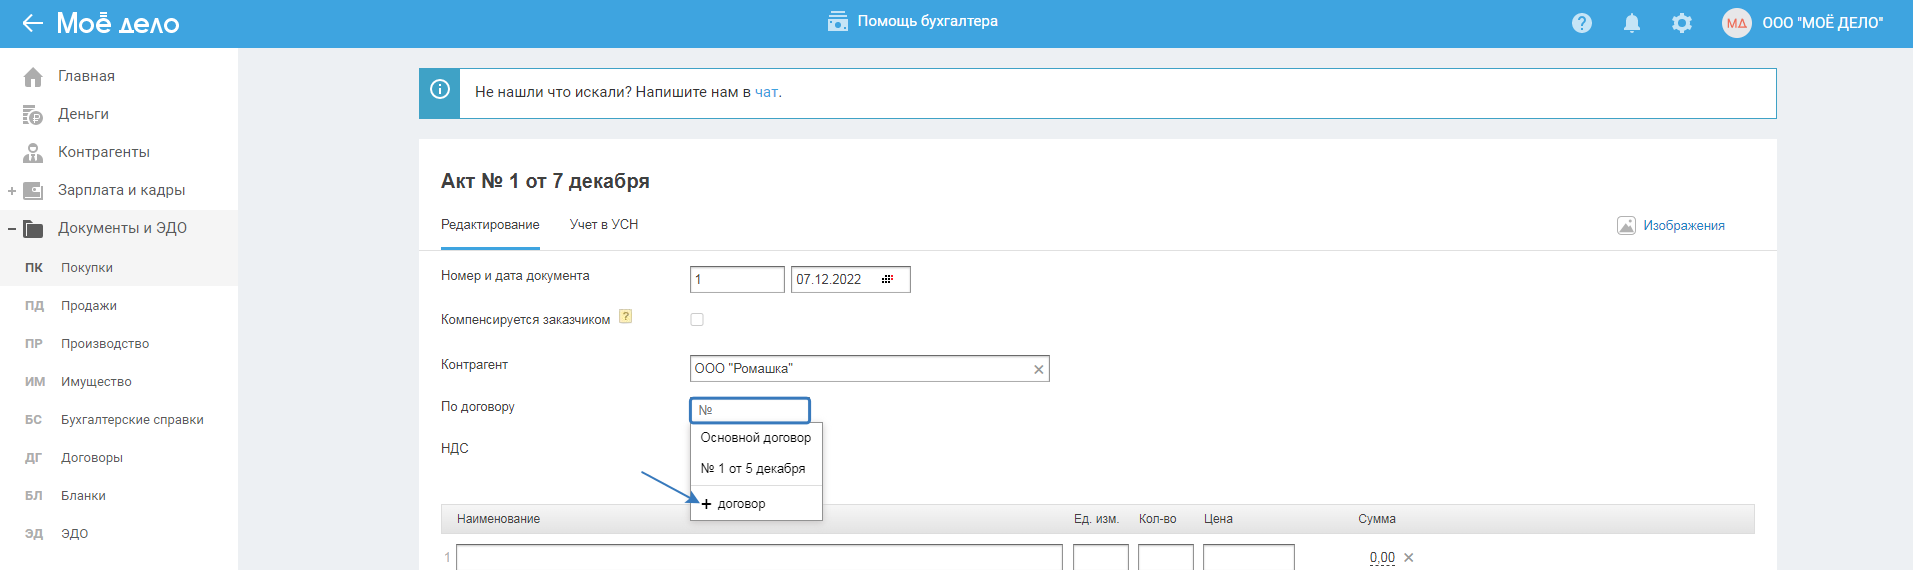Click the document number input field
This screenshot has height=570, width=1913.
(736, 279)
